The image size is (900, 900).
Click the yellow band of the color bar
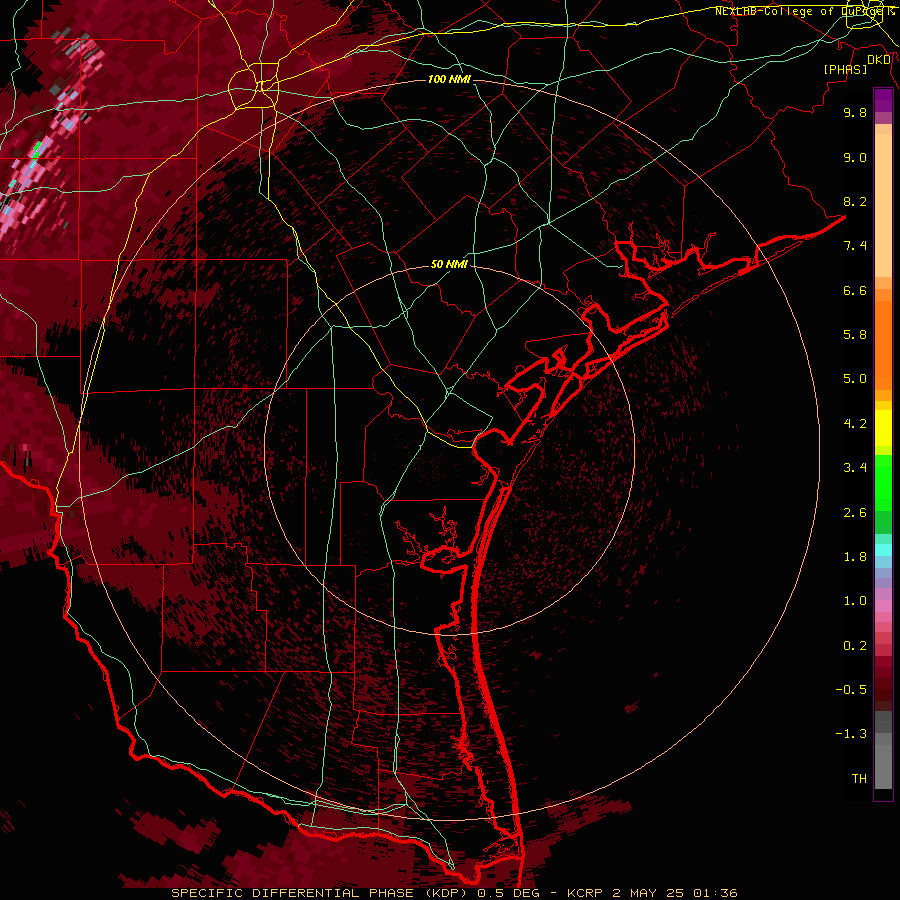[883, 428]
